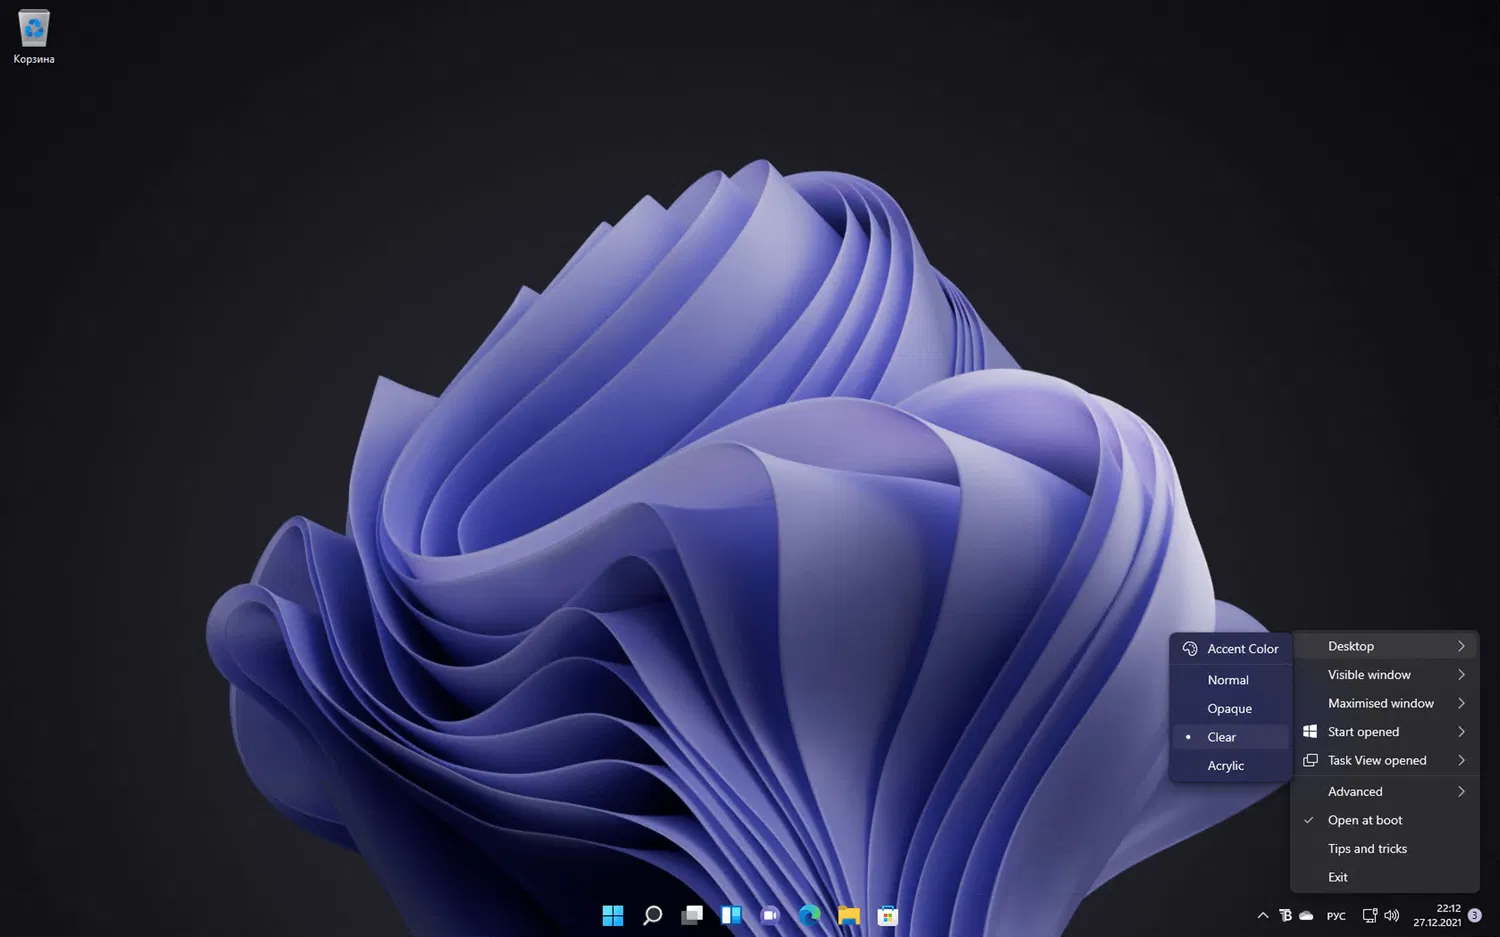Image resolution: width=1500 pixels, height=937 pixels.
Task: Open the Windows Start menu
Action: [613, 915]
